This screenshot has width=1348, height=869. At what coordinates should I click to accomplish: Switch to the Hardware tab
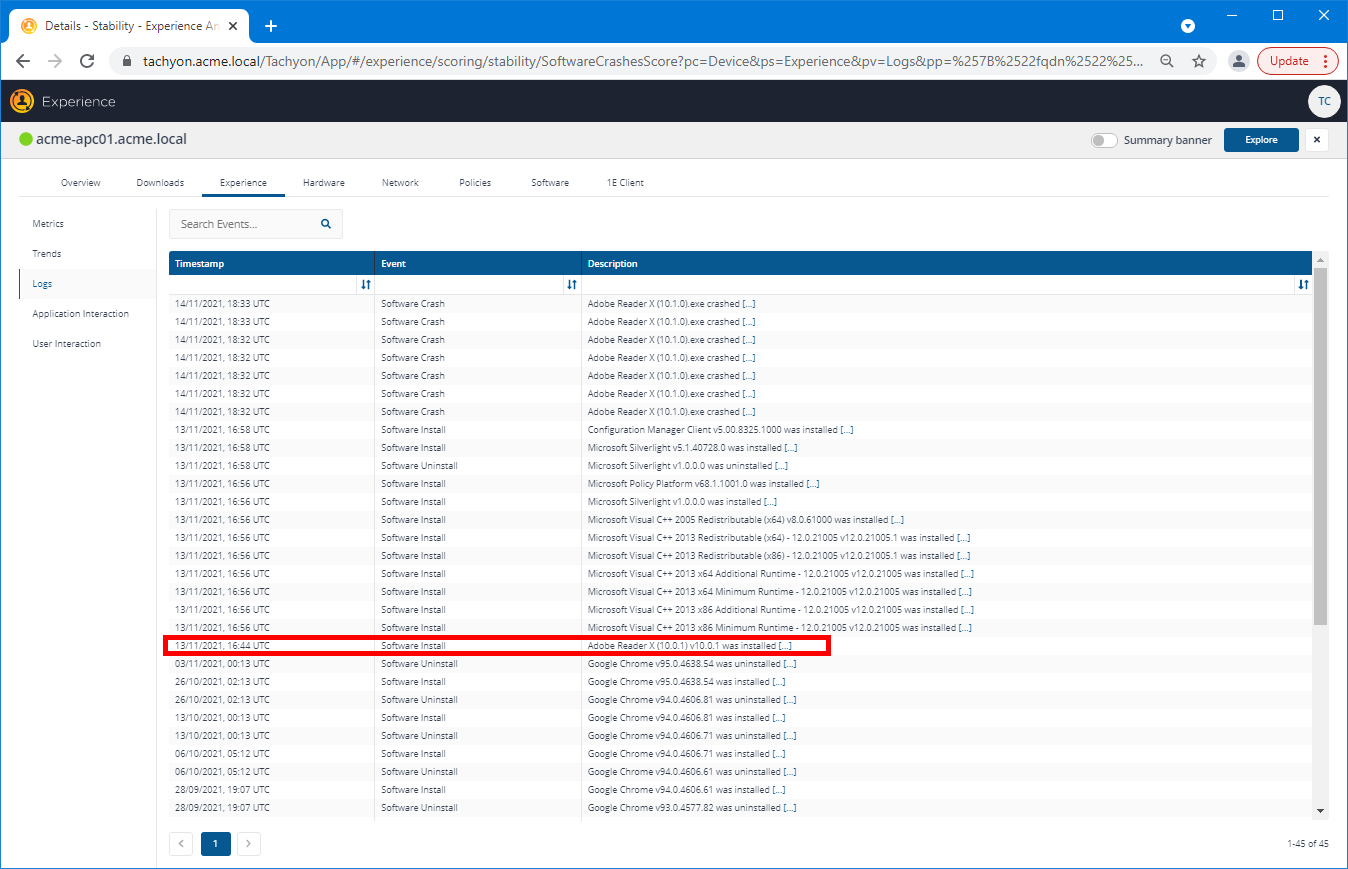324,183
